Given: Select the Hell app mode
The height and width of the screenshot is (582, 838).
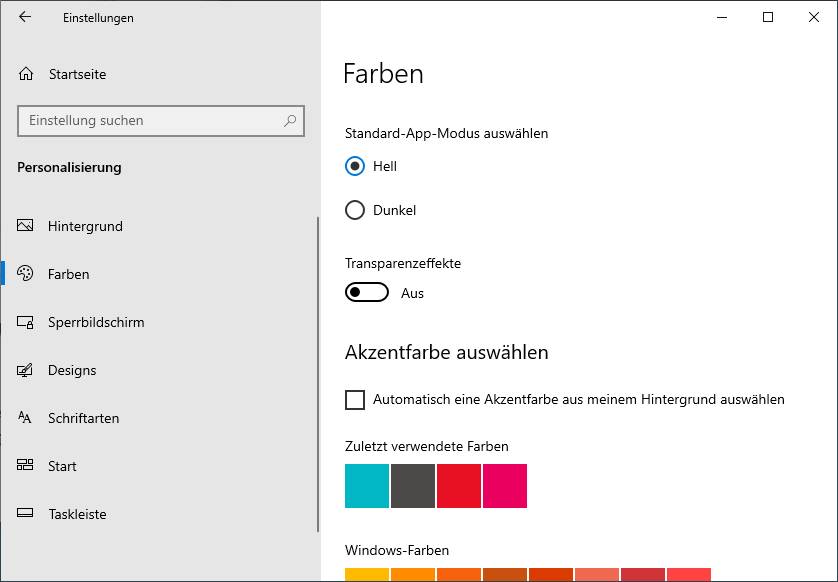Looking at the screenshot, I should [355, 166].
